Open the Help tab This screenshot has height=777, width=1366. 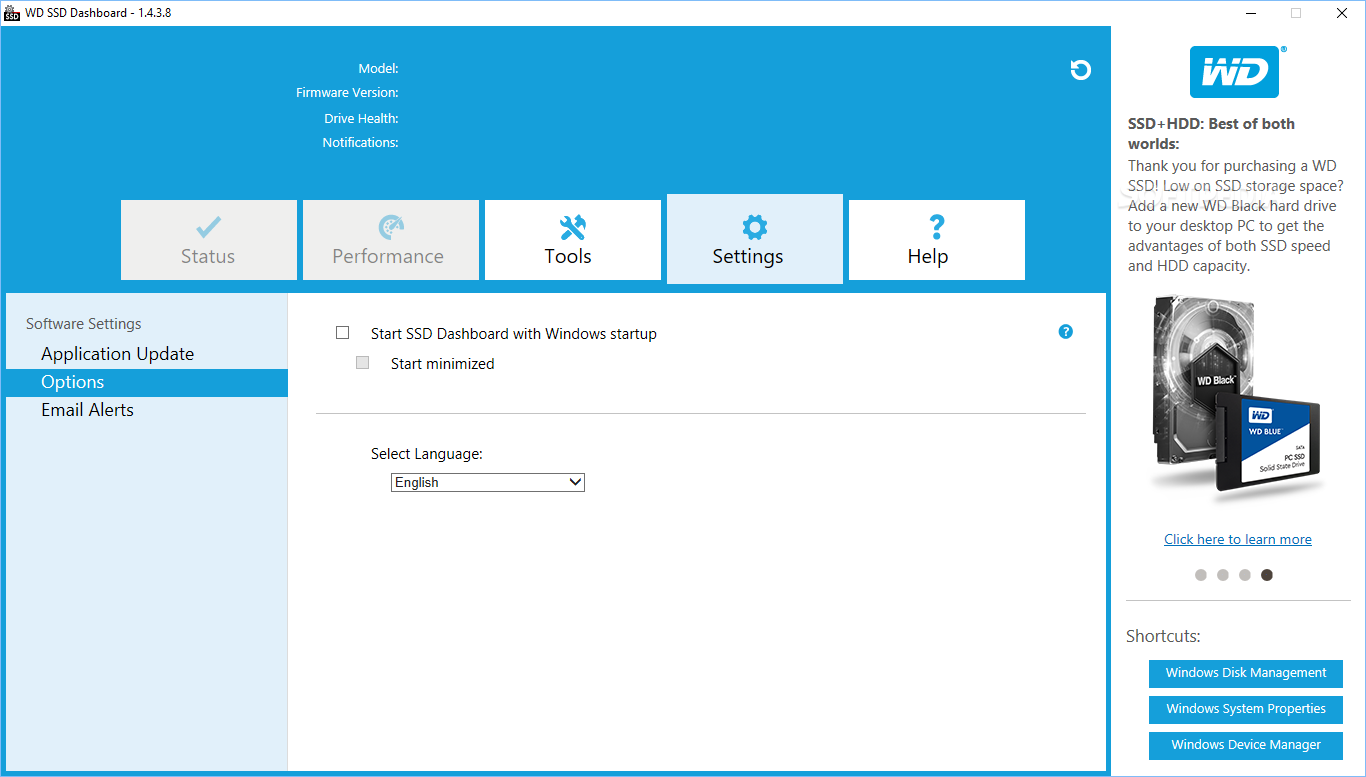pos(937,240)
